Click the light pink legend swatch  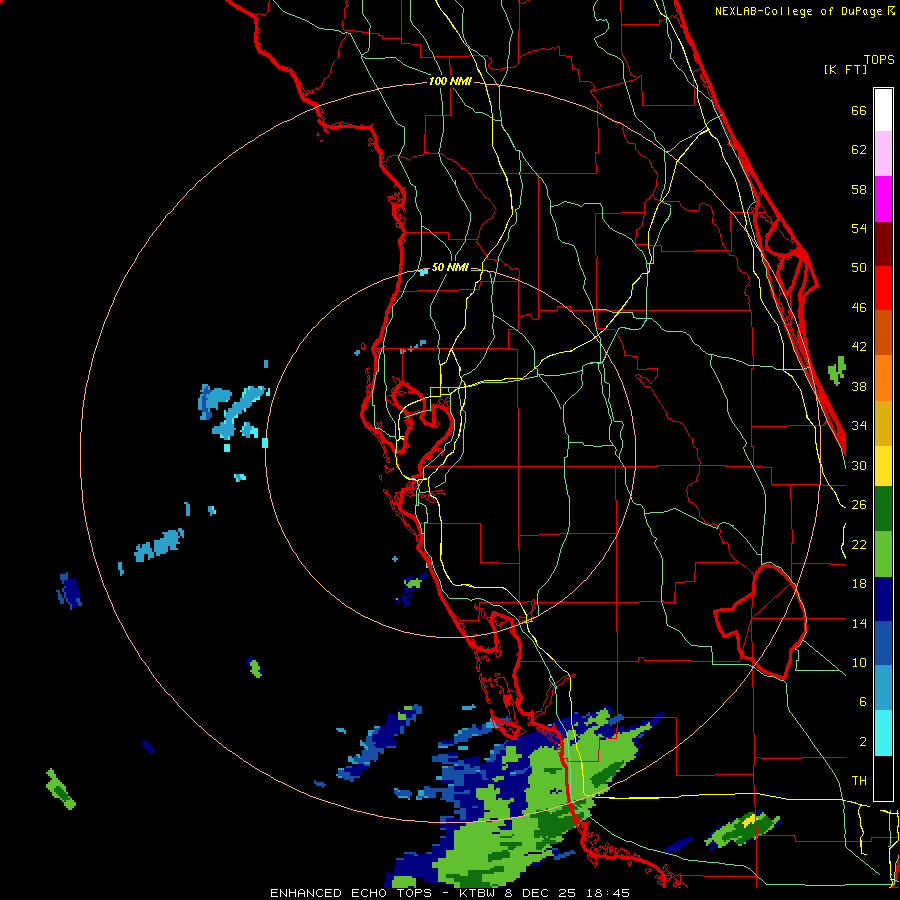pyautogui.click(x=883, y=154)
